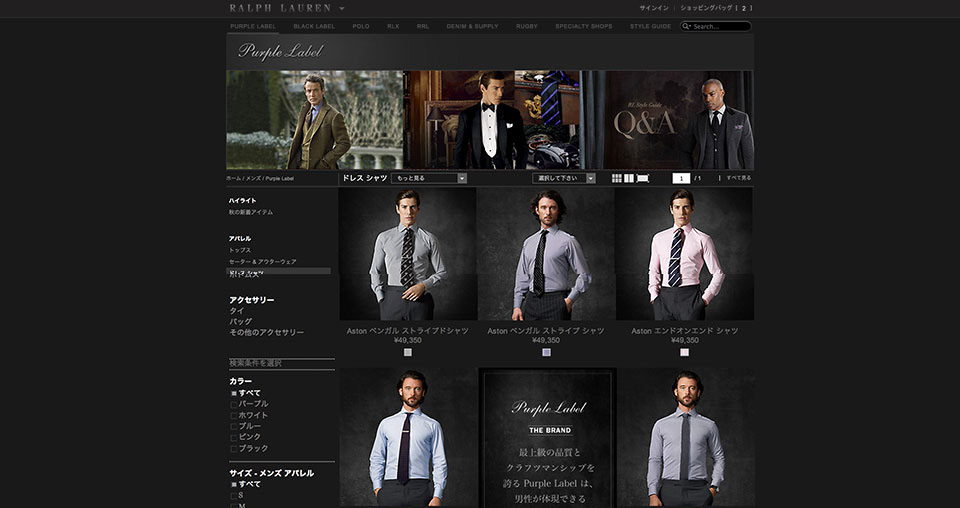Open the Purple Label THE BRAND panel
960x508 pixels.
click(548, 437)
